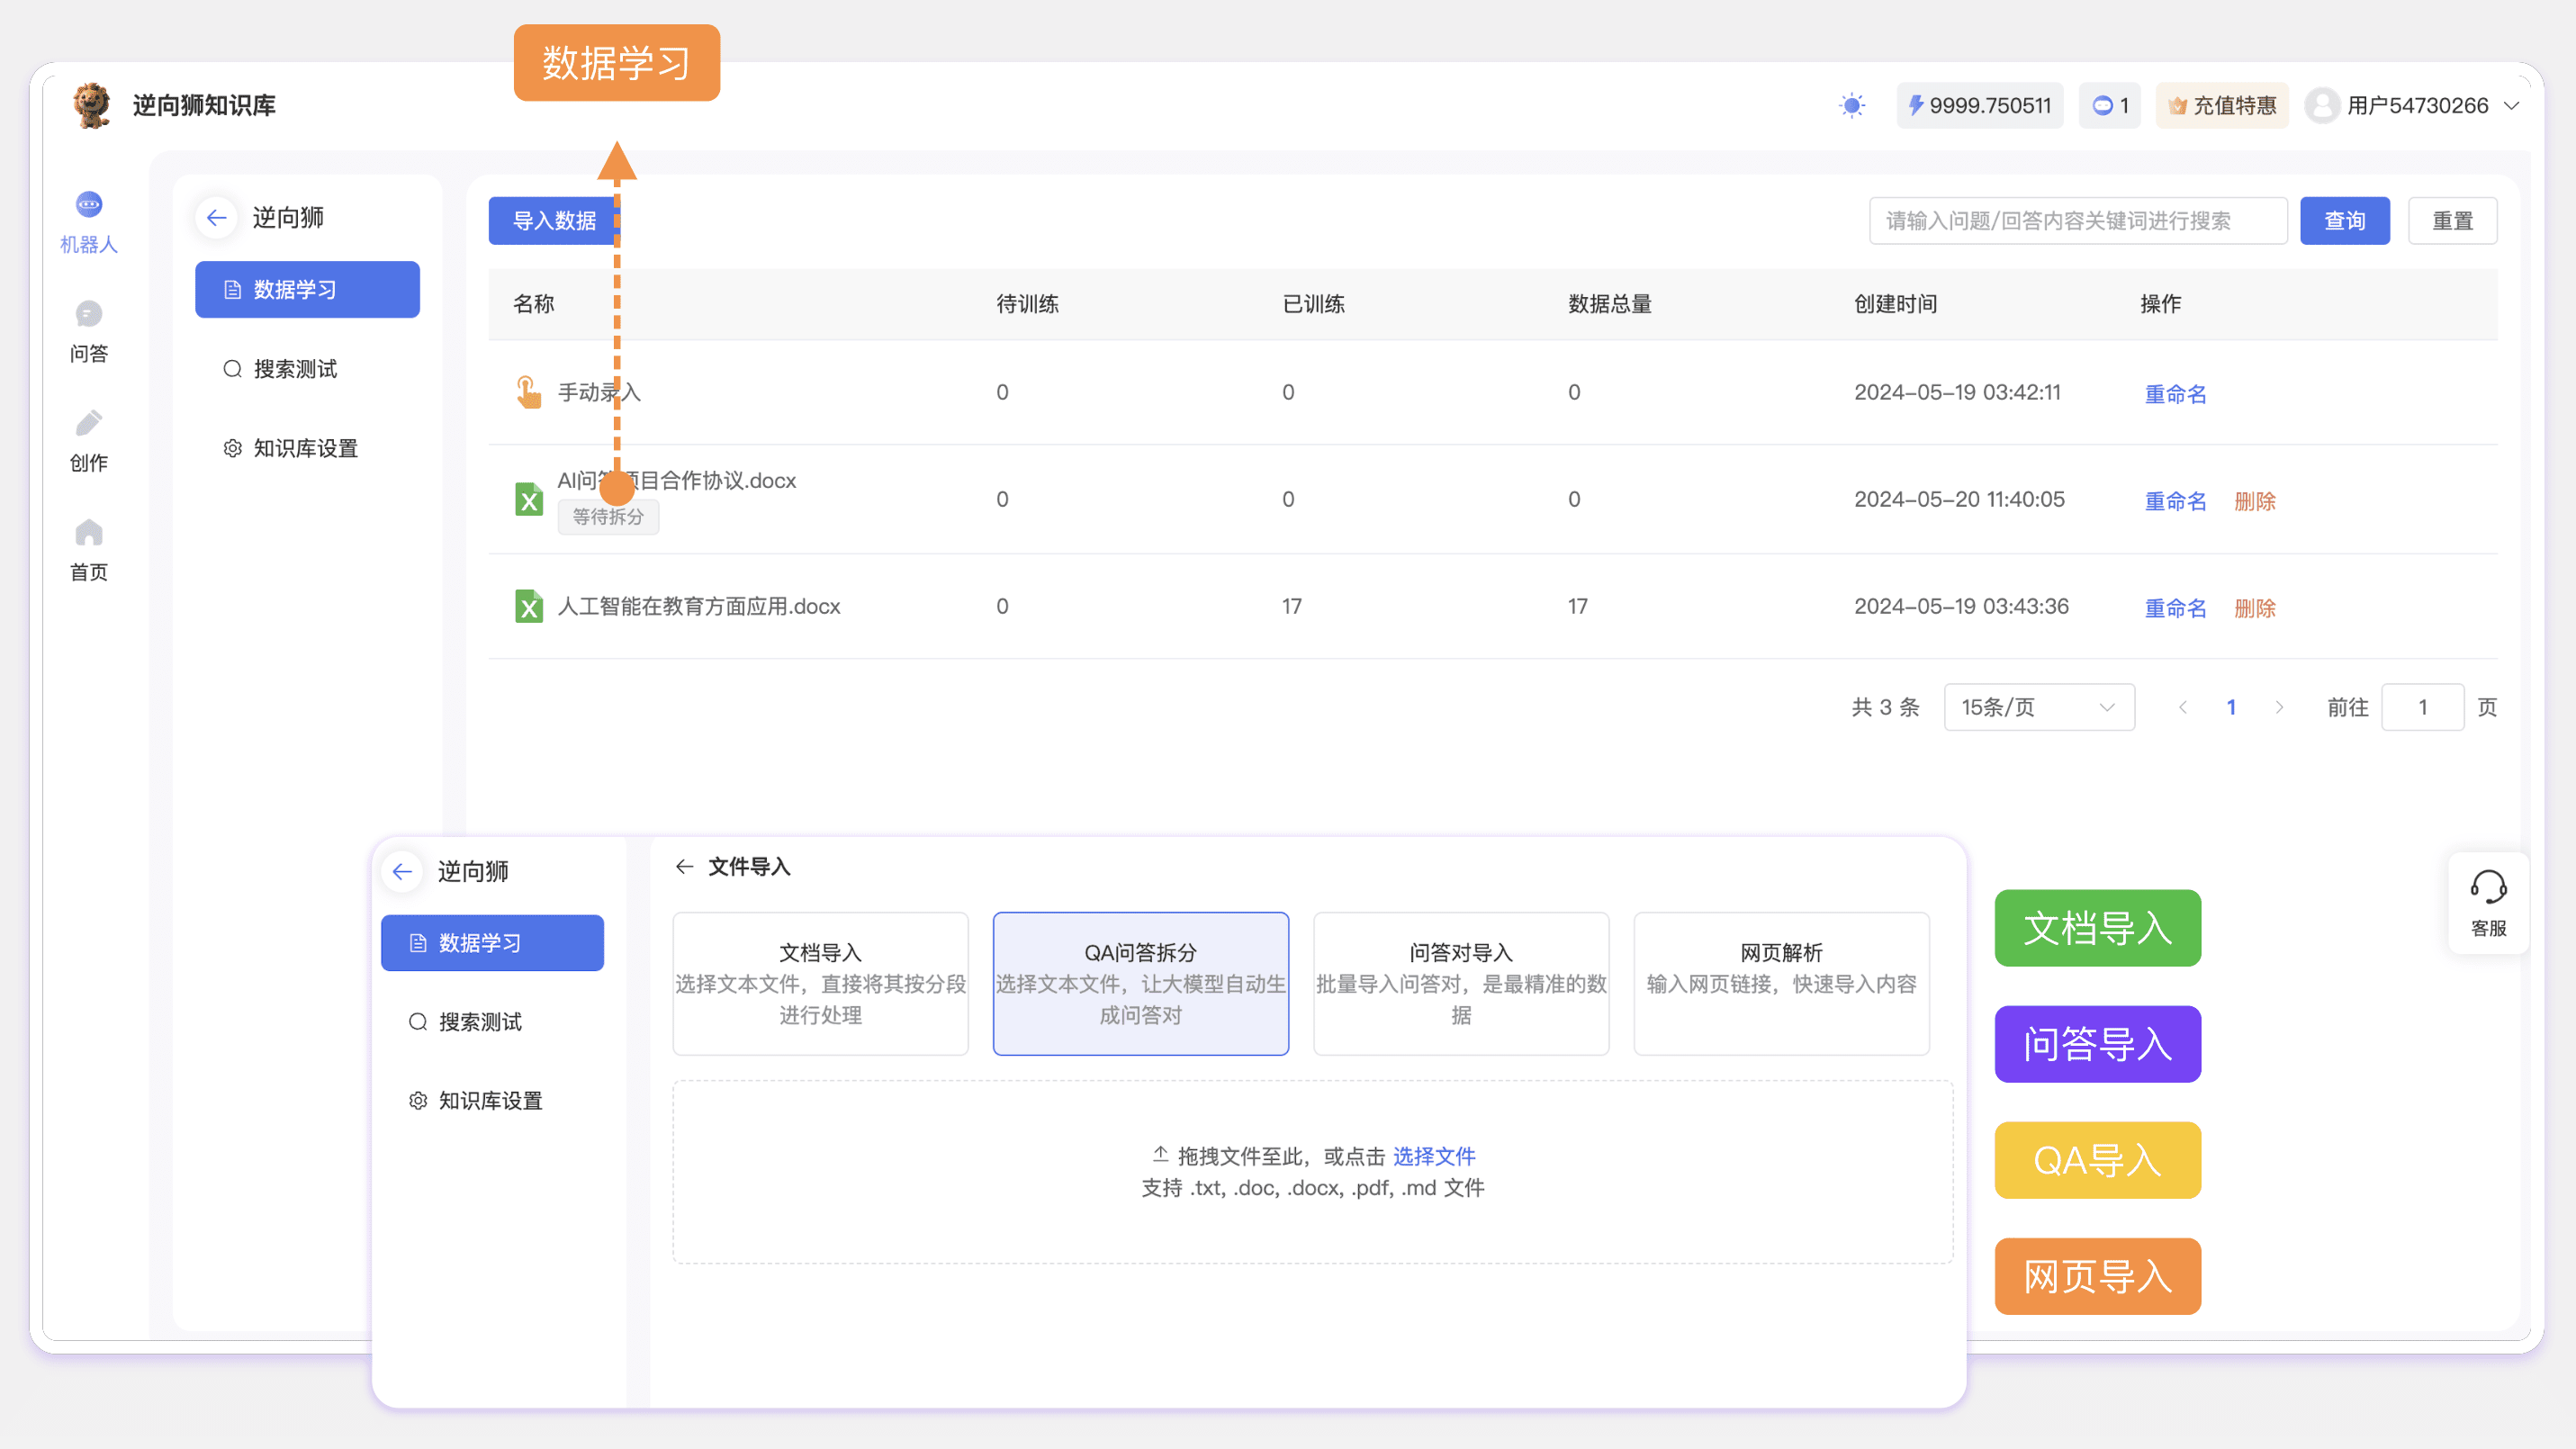Select the QA问答拆分 import option card
2576x1449 pixels.
(x=1140, y=983)
